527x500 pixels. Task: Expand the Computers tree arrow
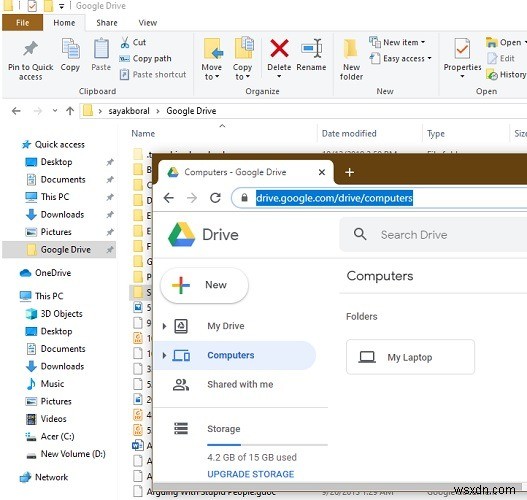click(x=164, y=355)
